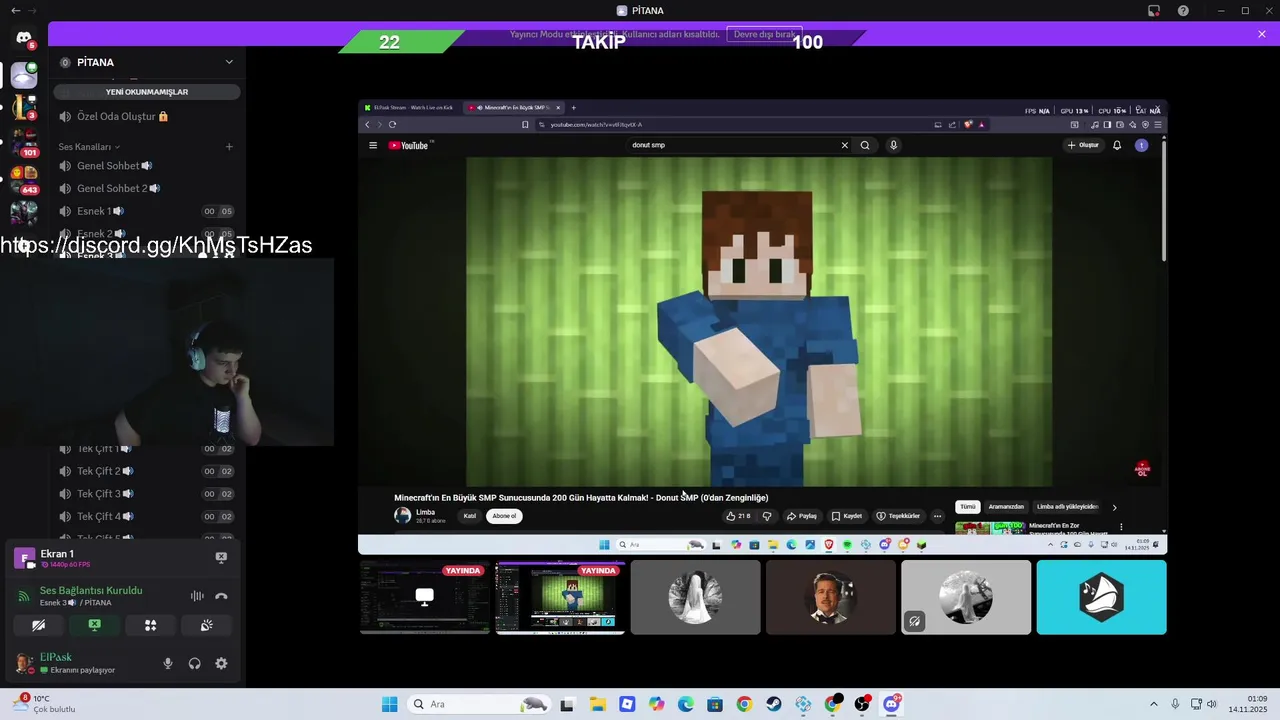Click the YouTube logo in stream

pyautogui.click(x=410, y=145)
